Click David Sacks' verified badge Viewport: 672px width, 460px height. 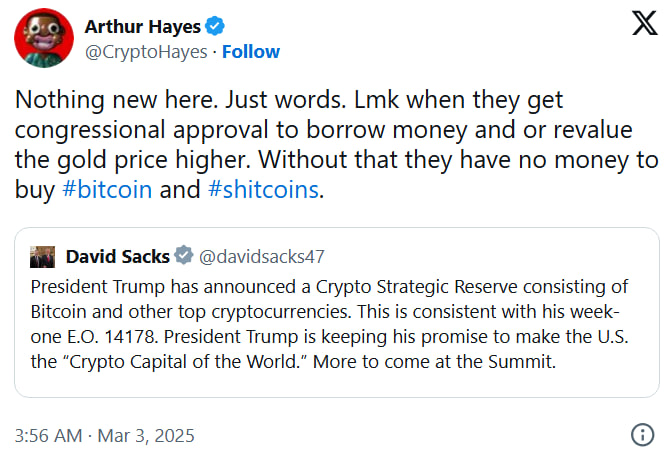coord(185,256)
